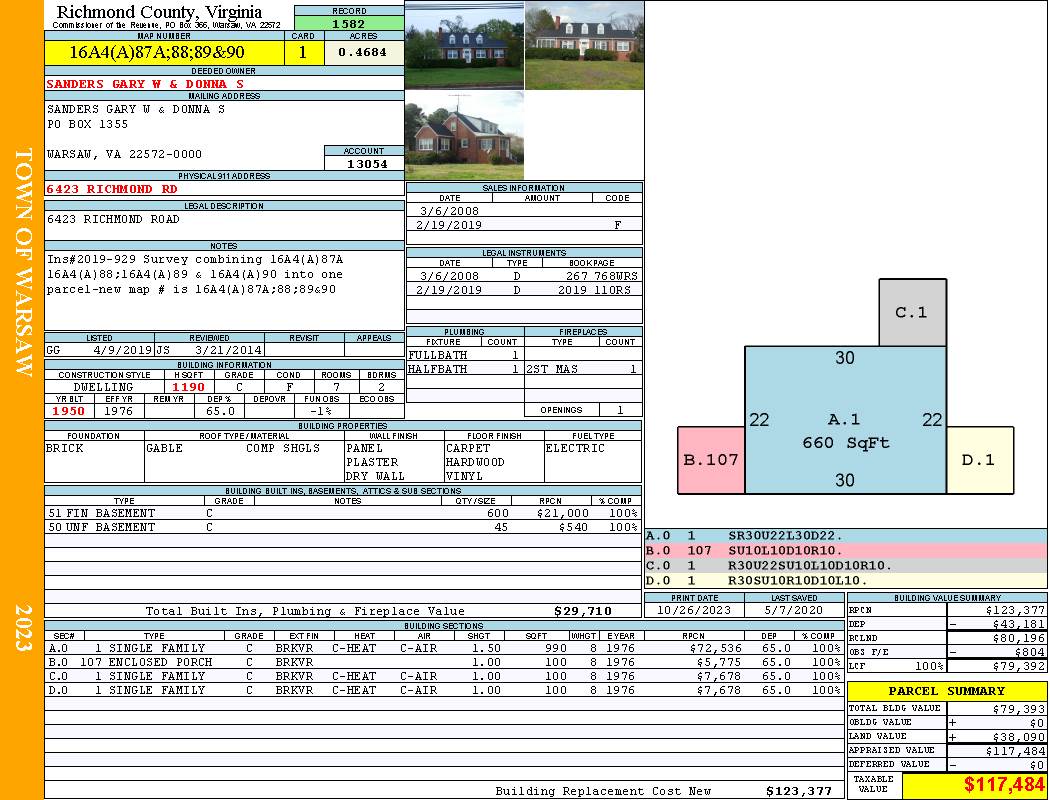The image size is (1050, 800).
Task: Click total built-ins value $29,710
Action: 583,611
